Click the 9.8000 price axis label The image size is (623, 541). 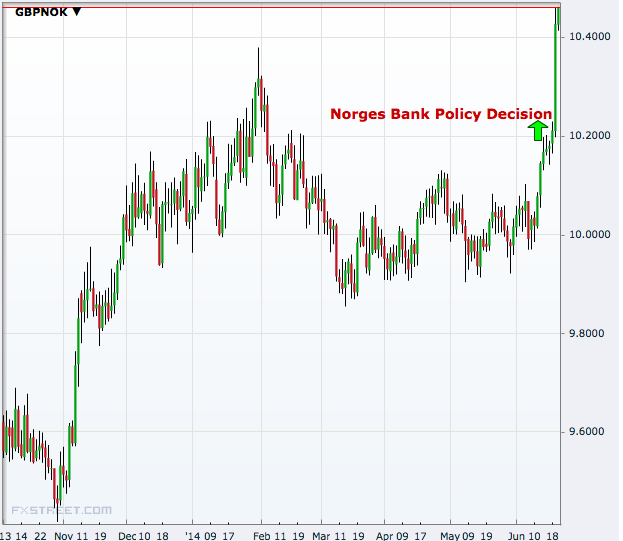(x=586, y=333)
